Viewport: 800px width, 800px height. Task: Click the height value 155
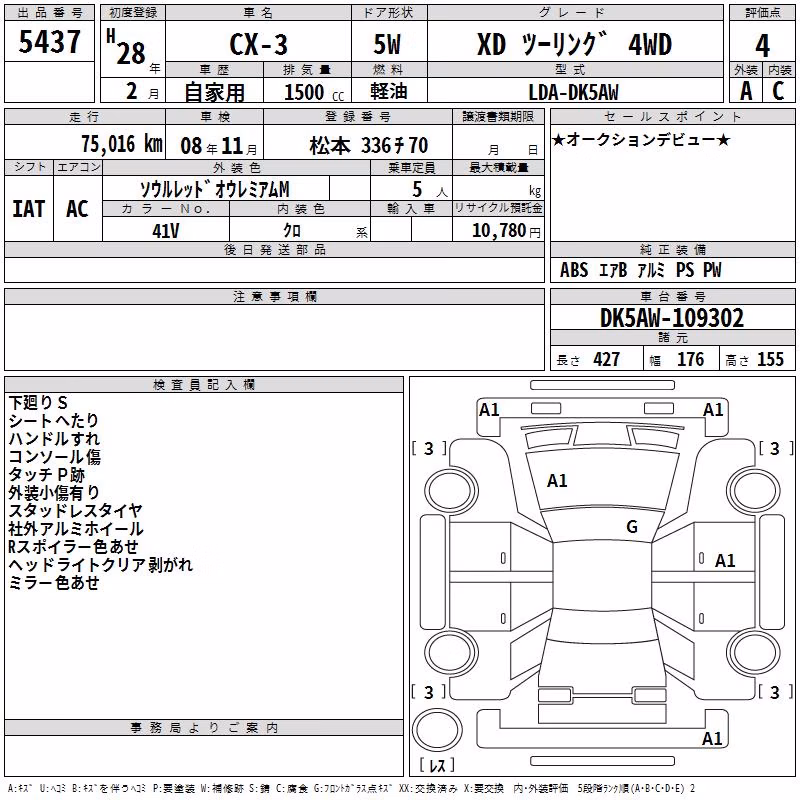(770, 360)
